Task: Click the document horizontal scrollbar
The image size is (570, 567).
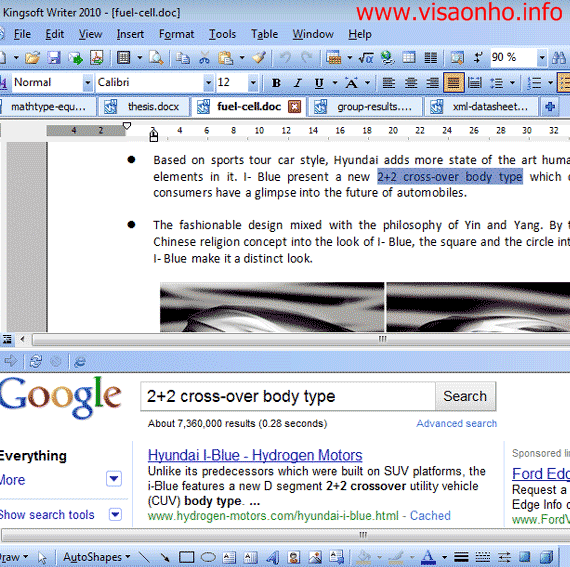Action: [x=301, y=339]
